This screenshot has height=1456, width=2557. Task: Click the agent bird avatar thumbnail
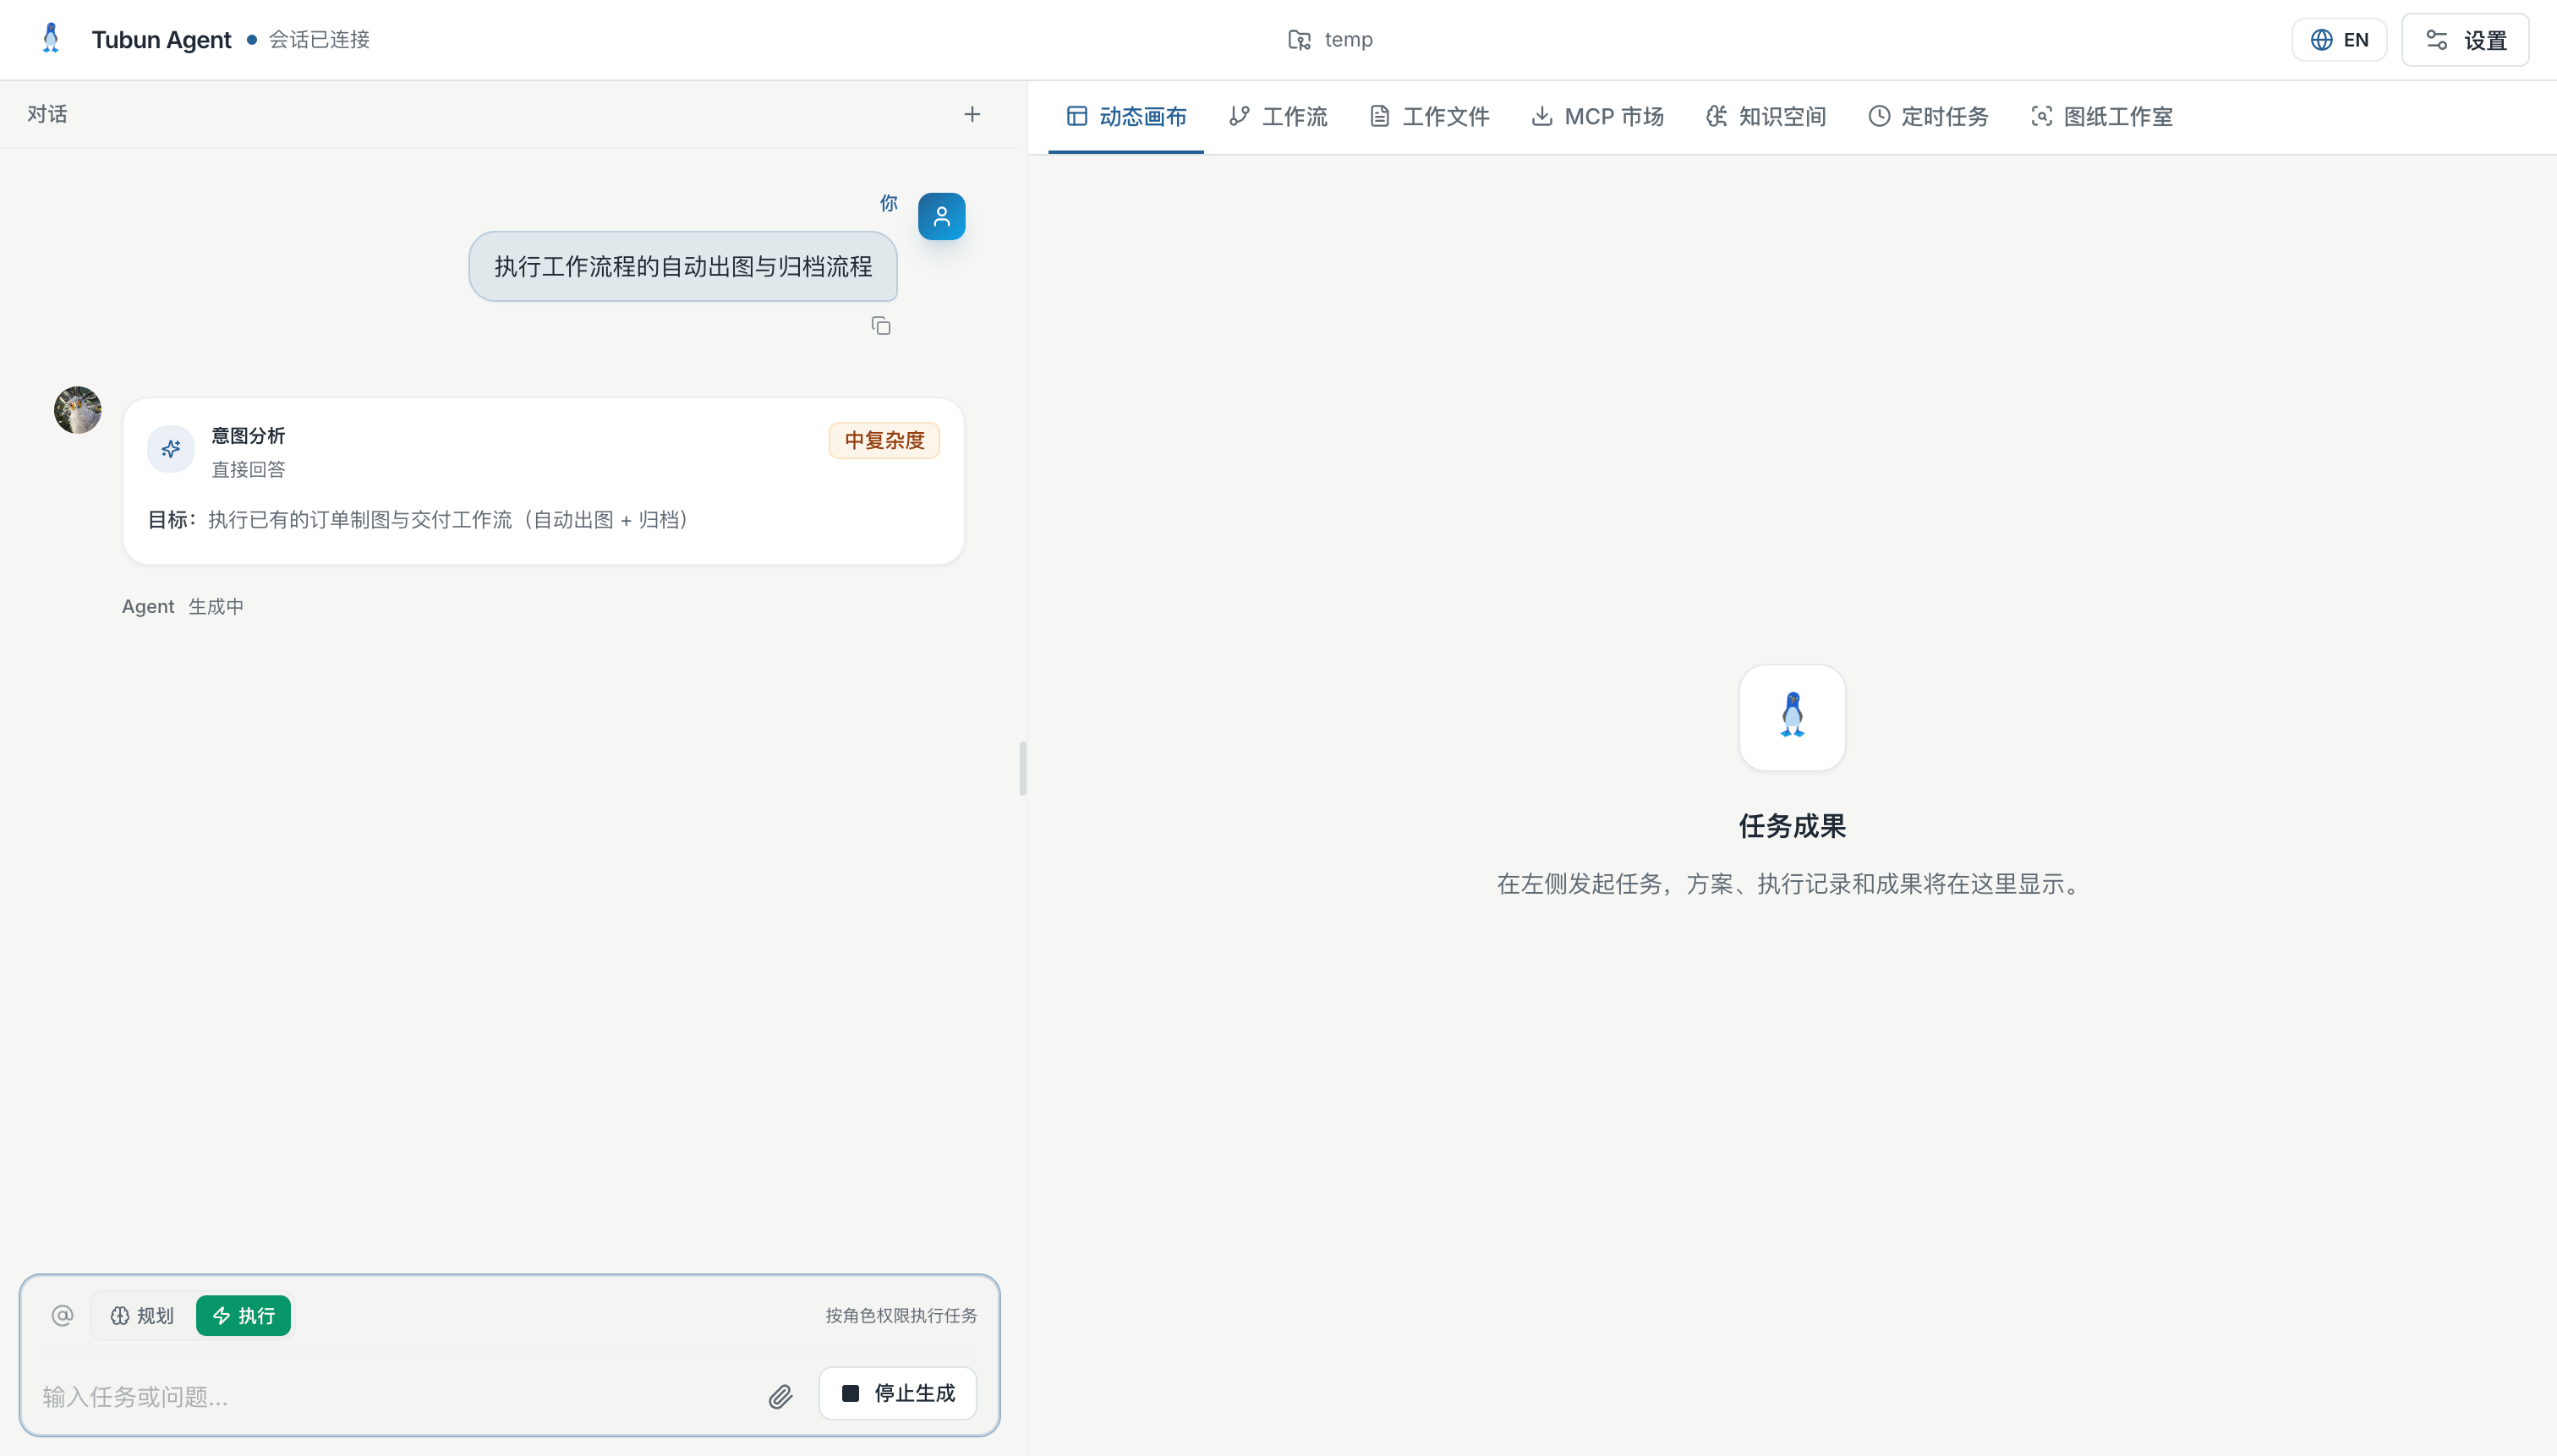pos(78,410)
